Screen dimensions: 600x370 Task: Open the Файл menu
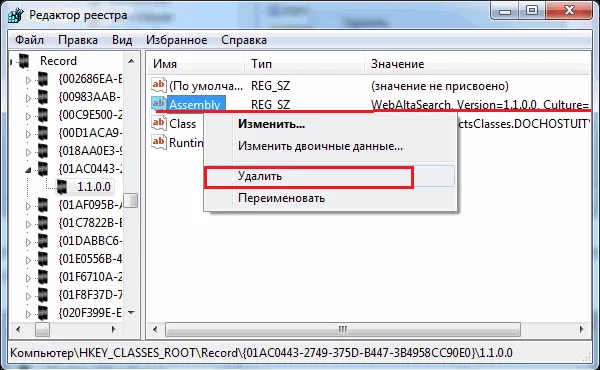pos(29,40)
